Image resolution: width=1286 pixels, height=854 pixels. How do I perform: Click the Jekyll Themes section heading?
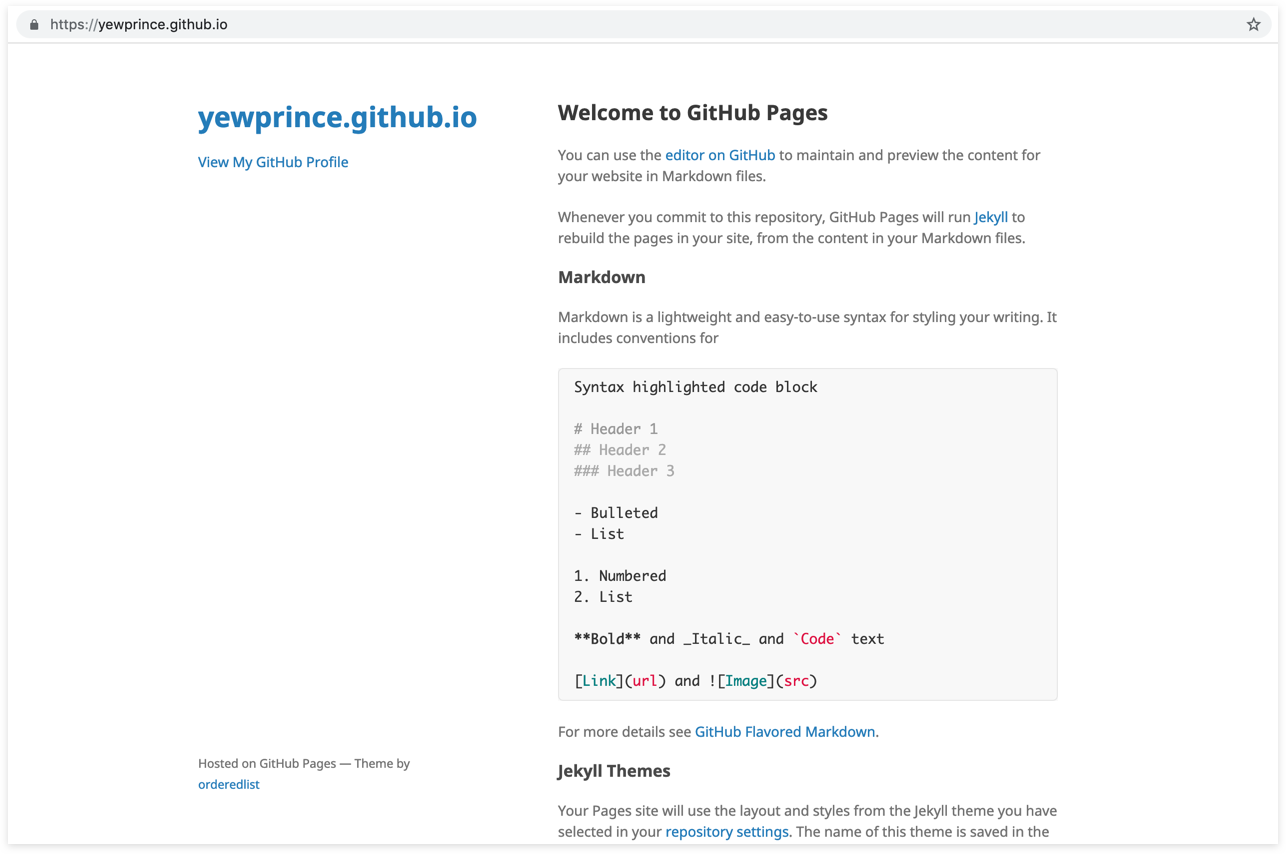(613, 770)
